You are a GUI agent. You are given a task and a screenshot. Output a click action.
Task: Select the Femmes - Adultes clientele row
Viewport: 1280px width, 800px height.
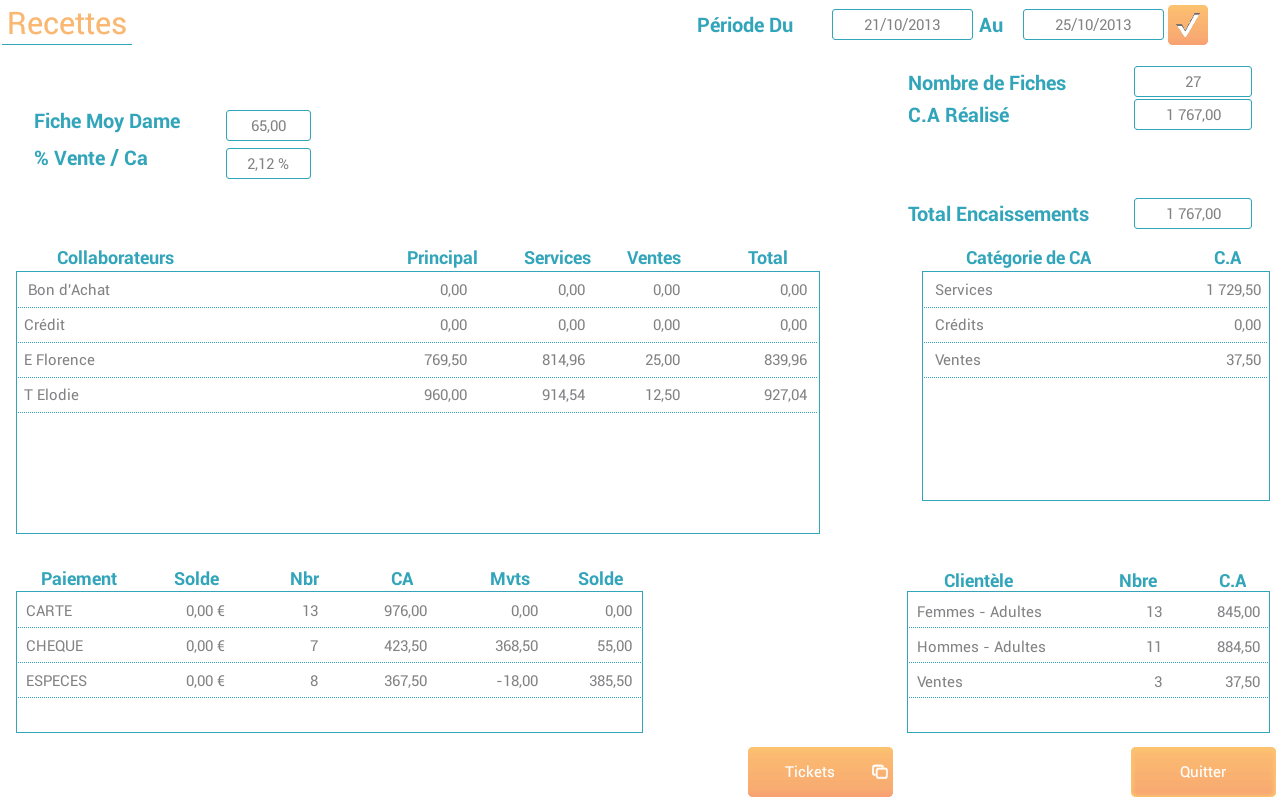point(1088,612)
